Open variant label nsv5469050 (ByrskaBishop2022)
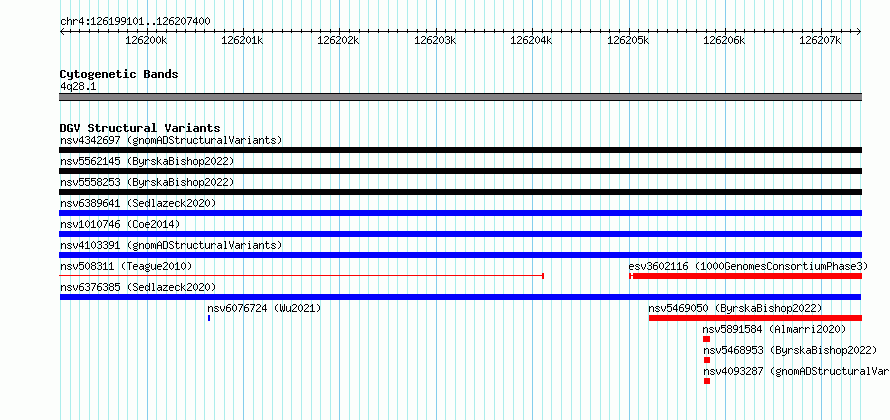The width and height of the screenshot is (890, 420). click(735, 308)
